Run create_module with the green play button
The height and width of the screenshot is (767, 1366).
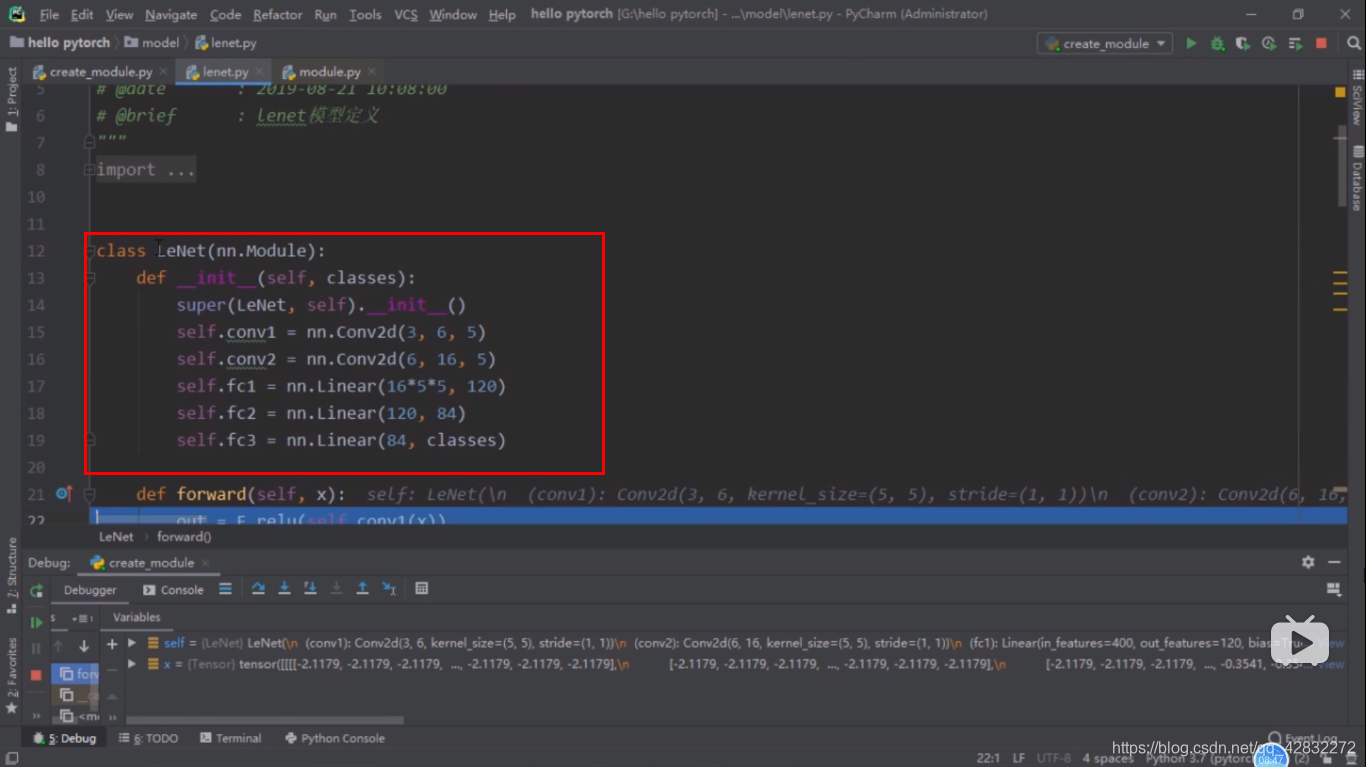(x=1191, y=43)
